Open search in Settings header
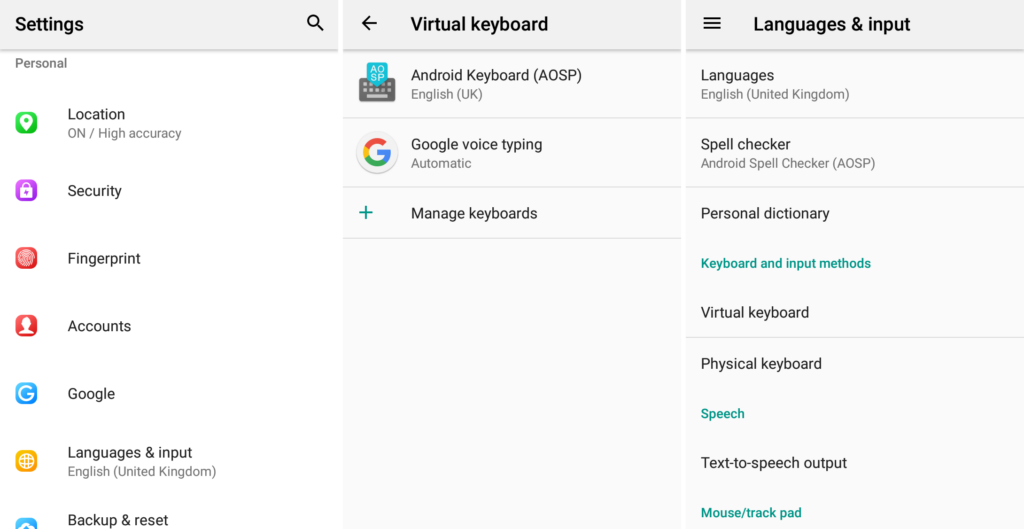1024x529 pixels. click(315, 24)
